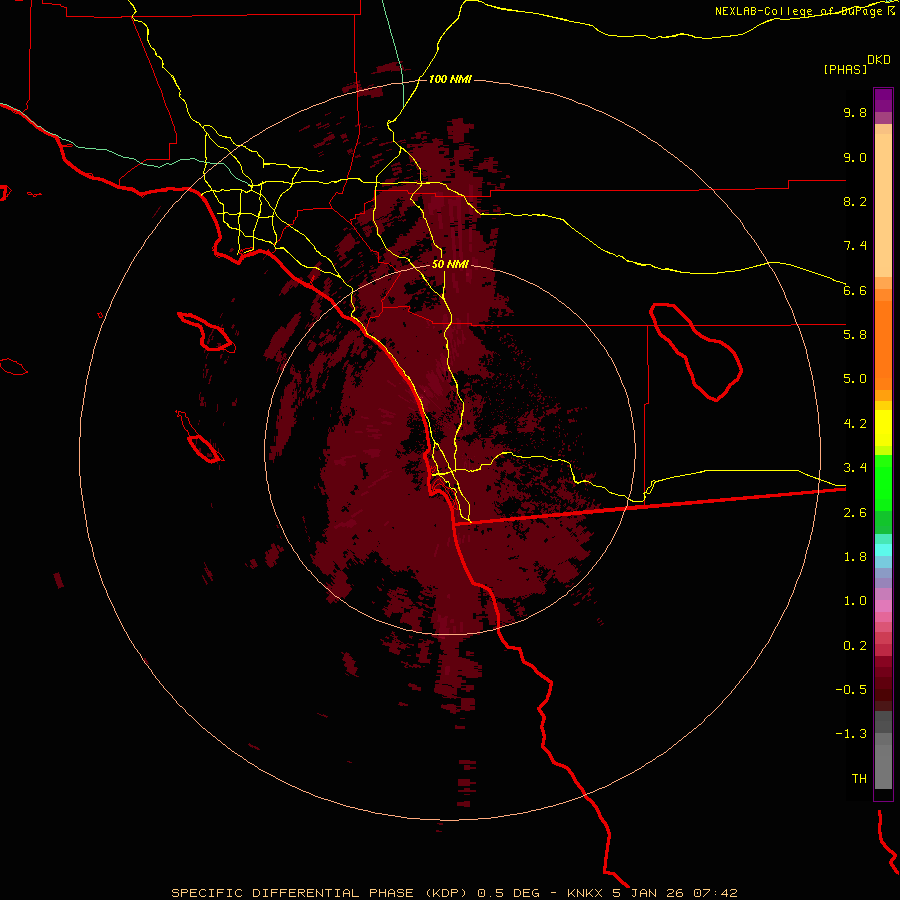Pick the cyan segment of the color bar
The width and height of the screenshot is (900, 900).
pyautogui.click(x=883, y=550)
